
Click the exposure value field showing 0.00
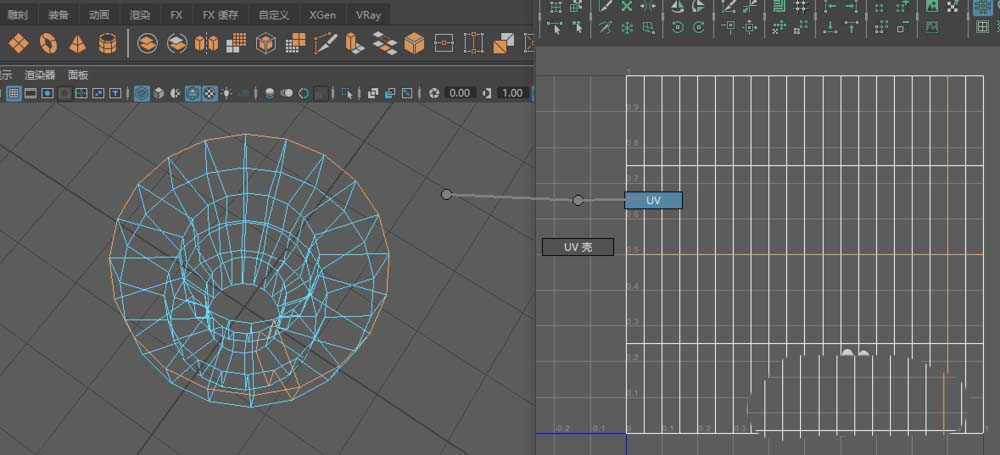coord(459,93)
